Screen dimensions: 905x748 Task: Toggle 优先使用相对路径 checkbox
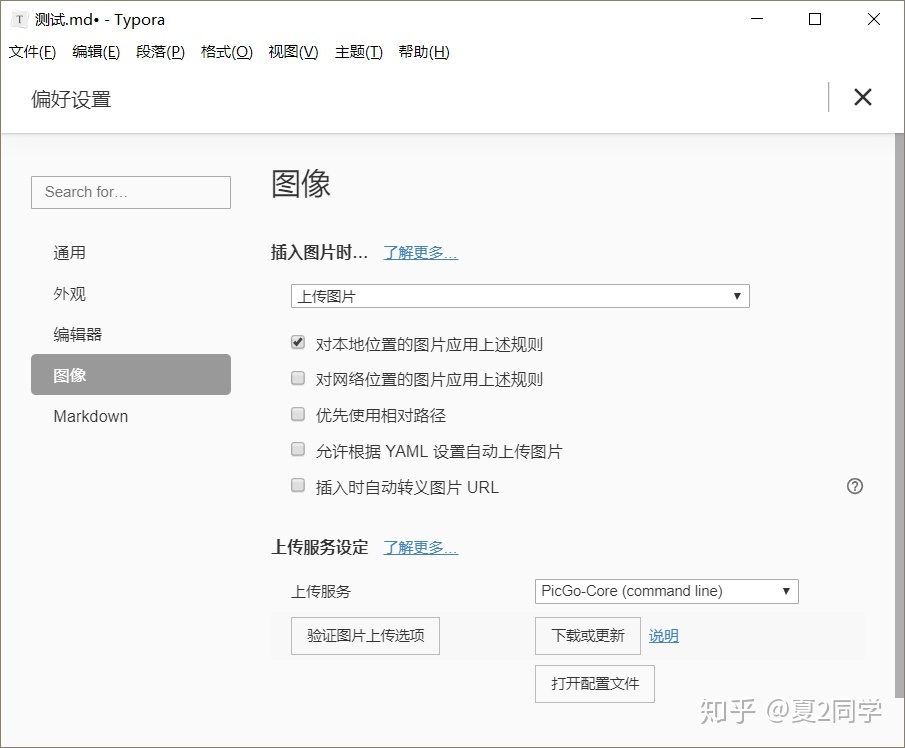tap(298, 414)
